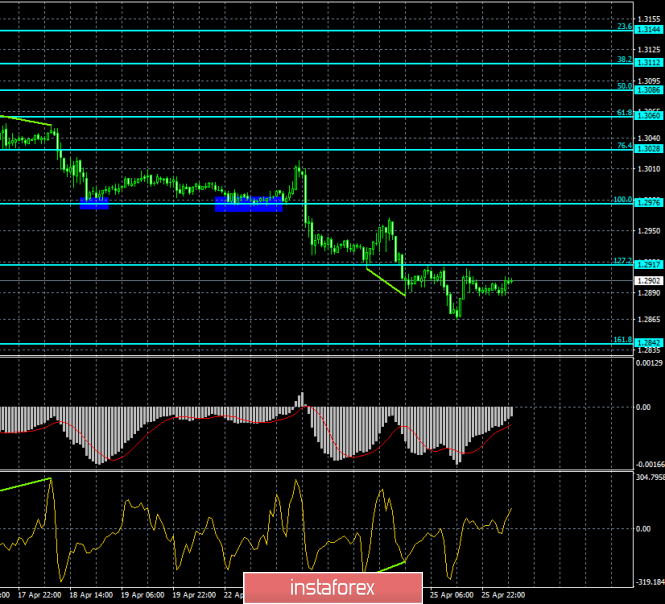The height and width of the screenshot is (604, 665).
Task: Click the yellow divergence line under price lows
Action: pos(385,281)
